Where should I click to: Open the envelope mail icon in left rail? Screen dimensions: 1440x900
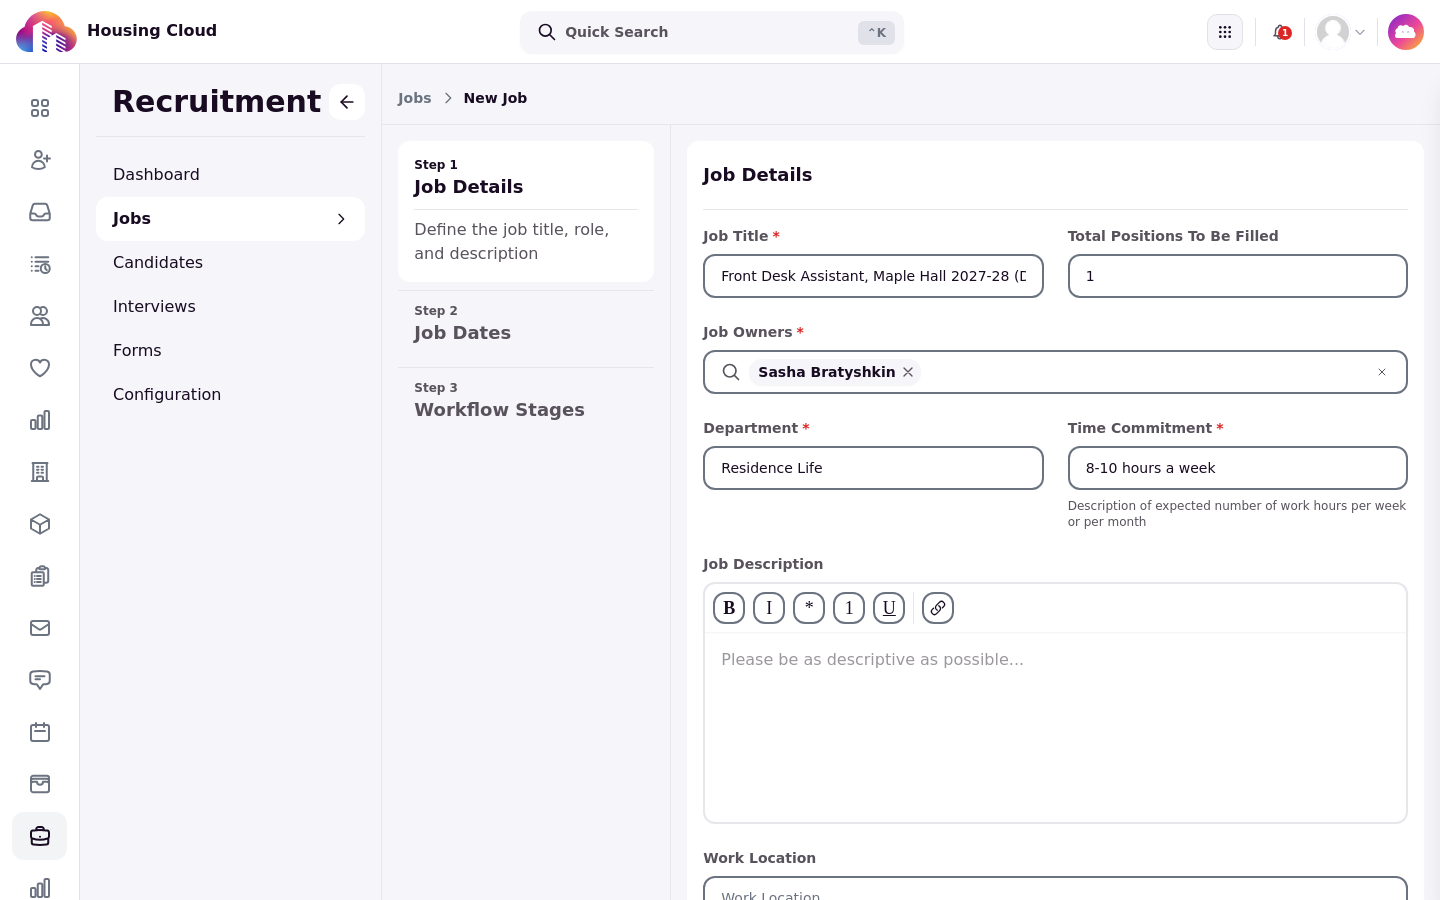click(40, 628)
